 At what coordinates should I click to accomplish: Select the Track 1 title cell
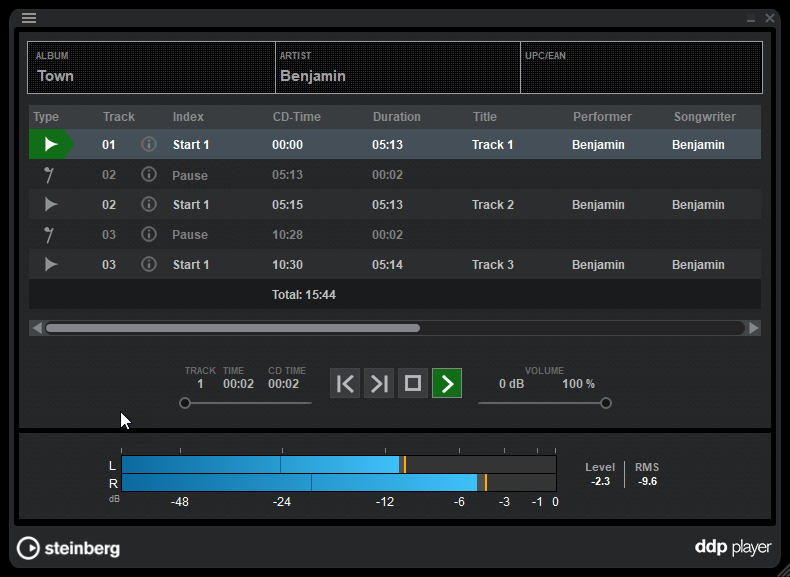click(493, 145)
